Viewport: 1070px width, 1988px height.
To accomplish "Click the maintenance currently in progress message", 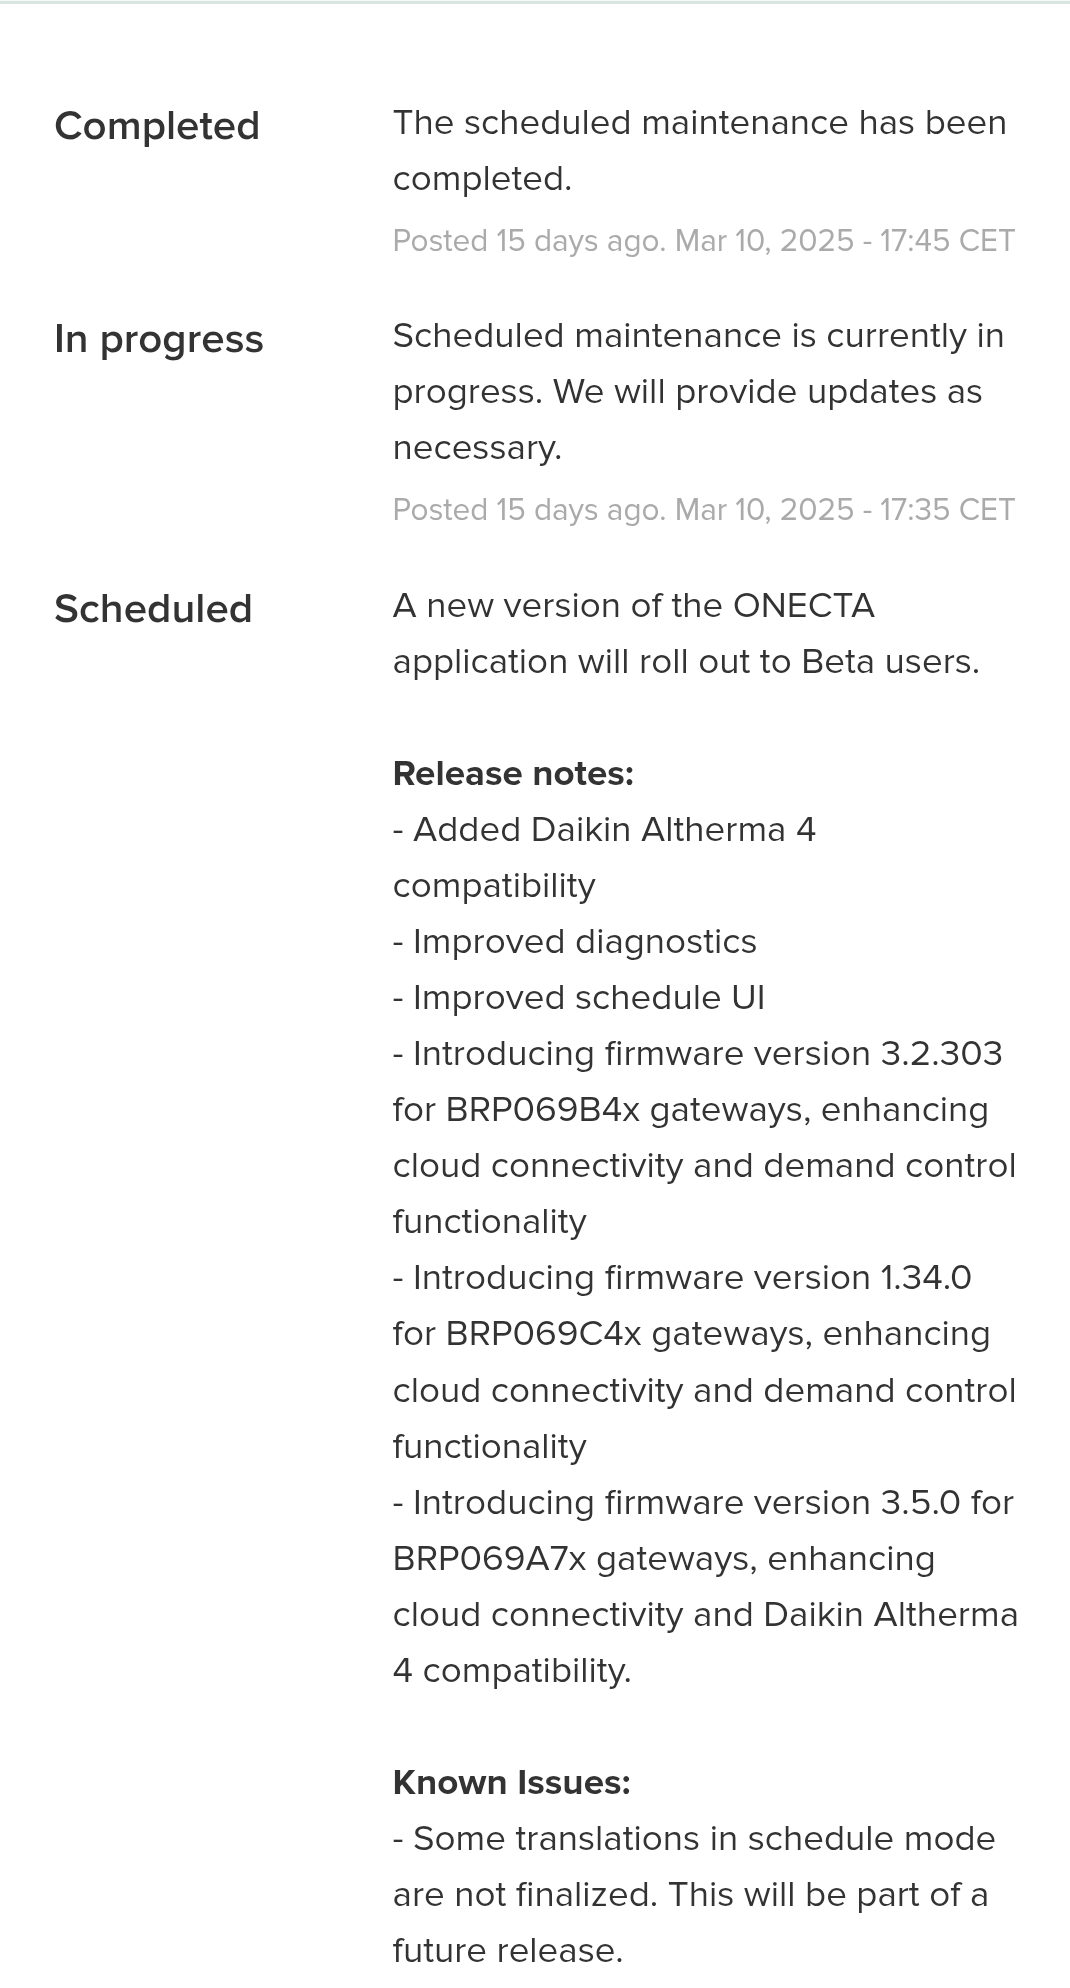I will 698,392.
